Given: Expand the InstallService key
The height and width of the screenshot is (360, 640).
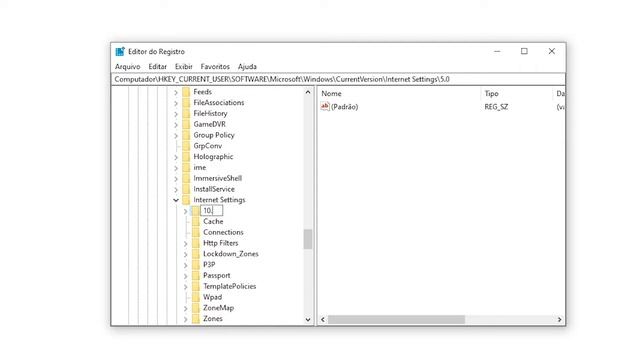Looking at the screenshot, I should (x=176, y=190).
